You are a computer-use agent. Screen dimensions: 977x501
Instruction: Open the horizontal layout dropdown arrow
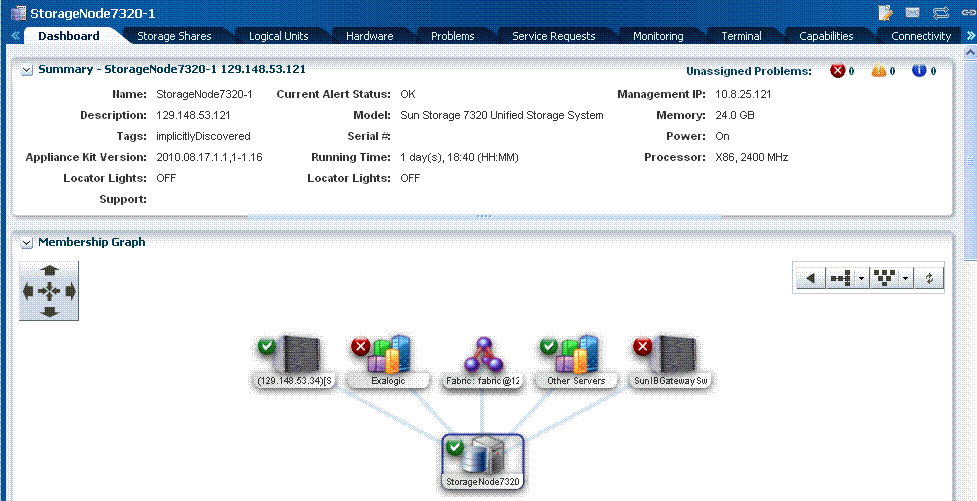(862, 279)
